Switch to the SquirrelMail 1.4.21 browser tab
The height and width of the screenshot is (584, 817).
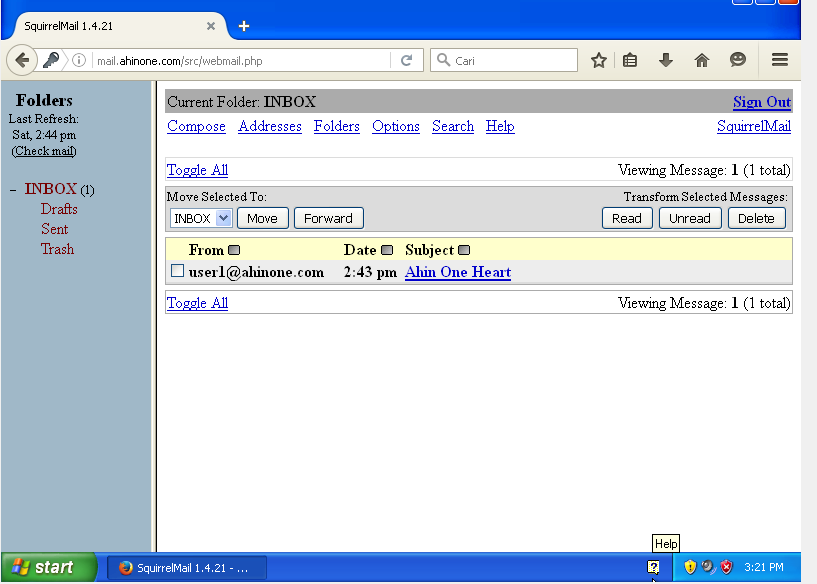pyautogui.click(x=110, y=27)
